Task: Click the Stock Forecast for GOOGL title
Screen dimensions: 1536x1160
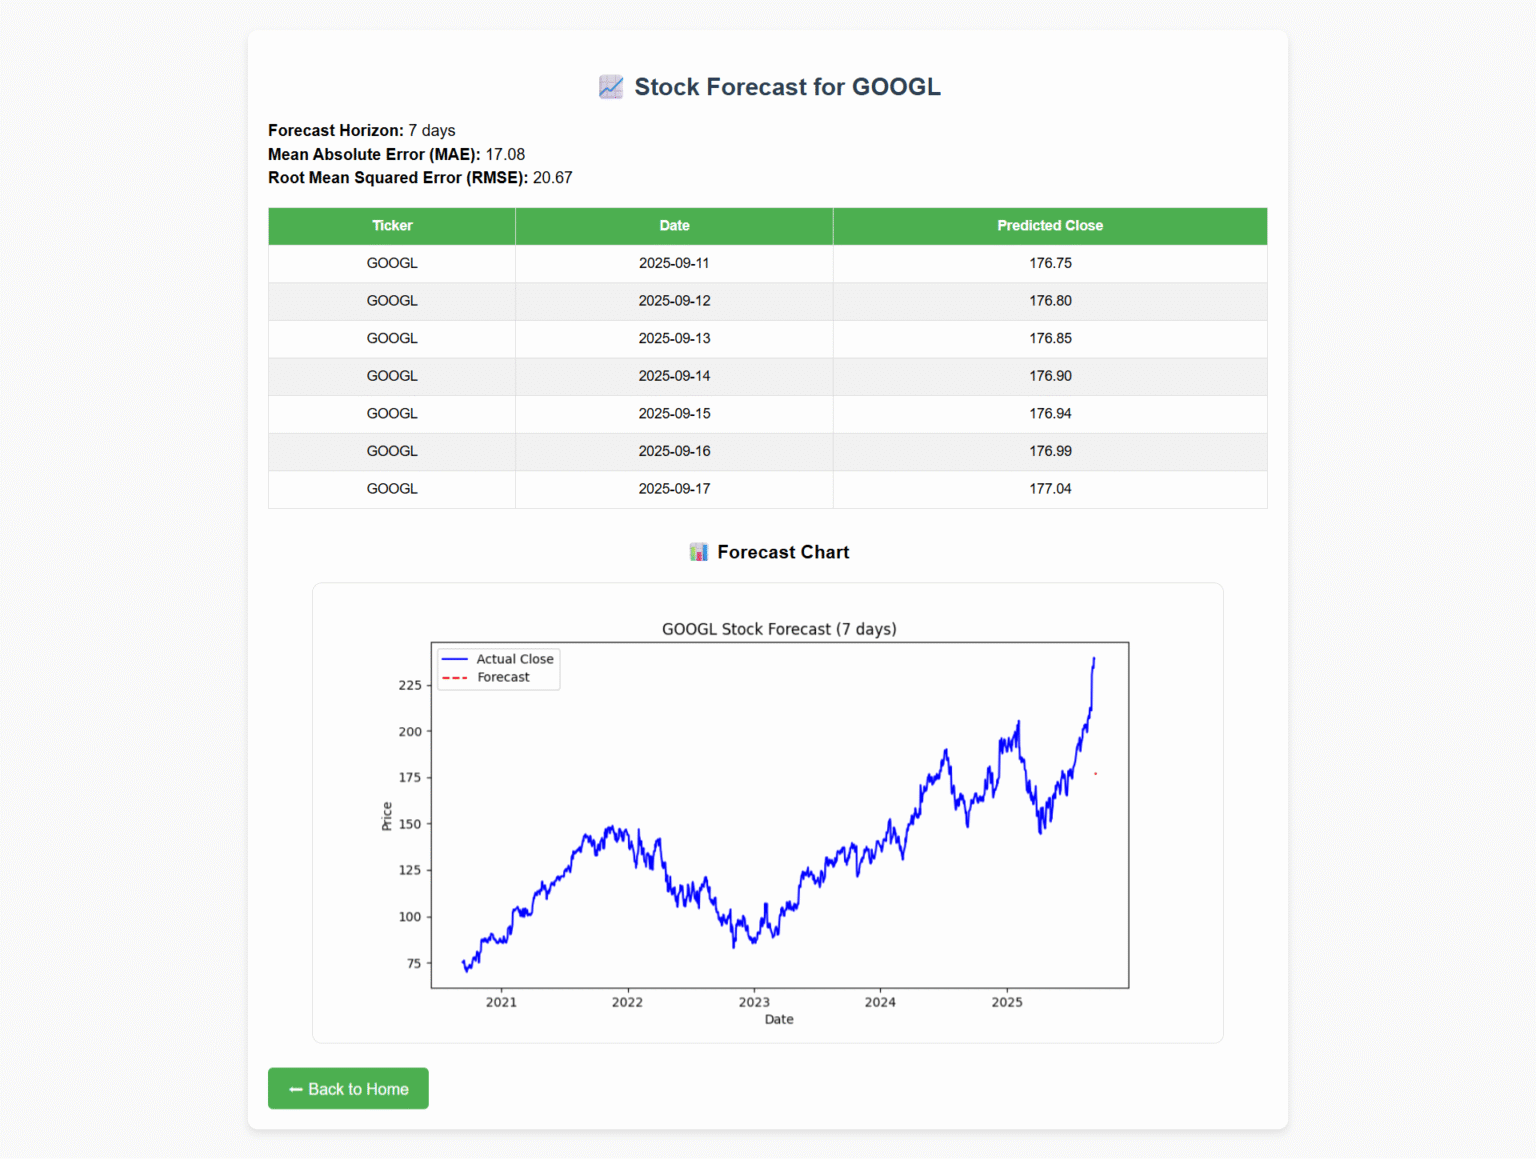Action: pyautogui.click(x=787, y=87)
